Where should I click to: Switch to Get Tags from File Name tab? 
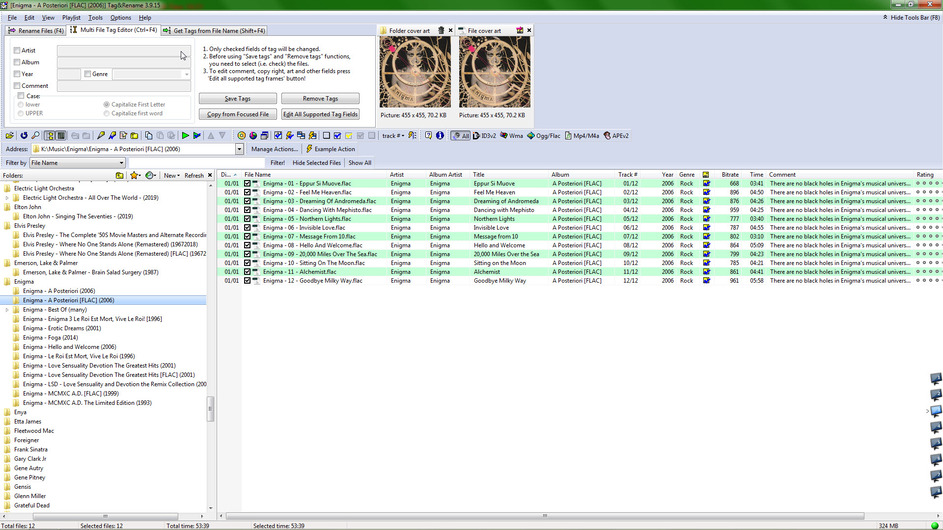coord(214,31)
